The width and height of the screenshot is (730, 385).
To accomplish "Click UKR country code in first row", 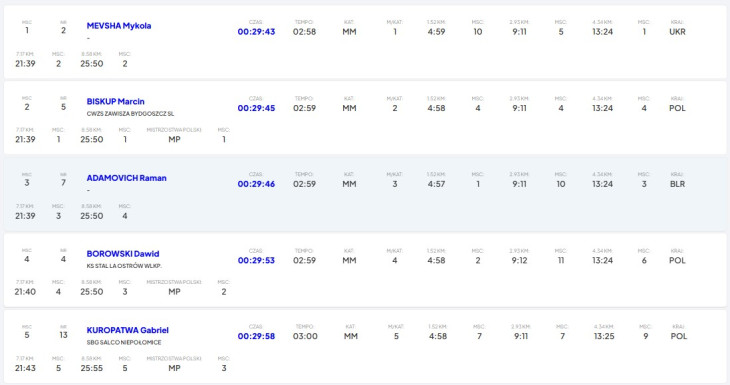I will tap(677, 32).
